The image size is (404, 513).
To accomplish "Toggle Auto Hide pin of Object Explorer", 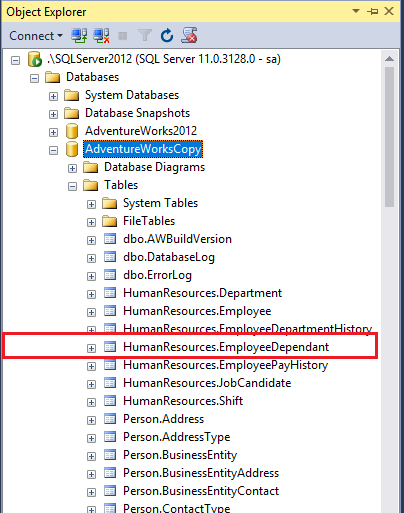I will 373,11.
